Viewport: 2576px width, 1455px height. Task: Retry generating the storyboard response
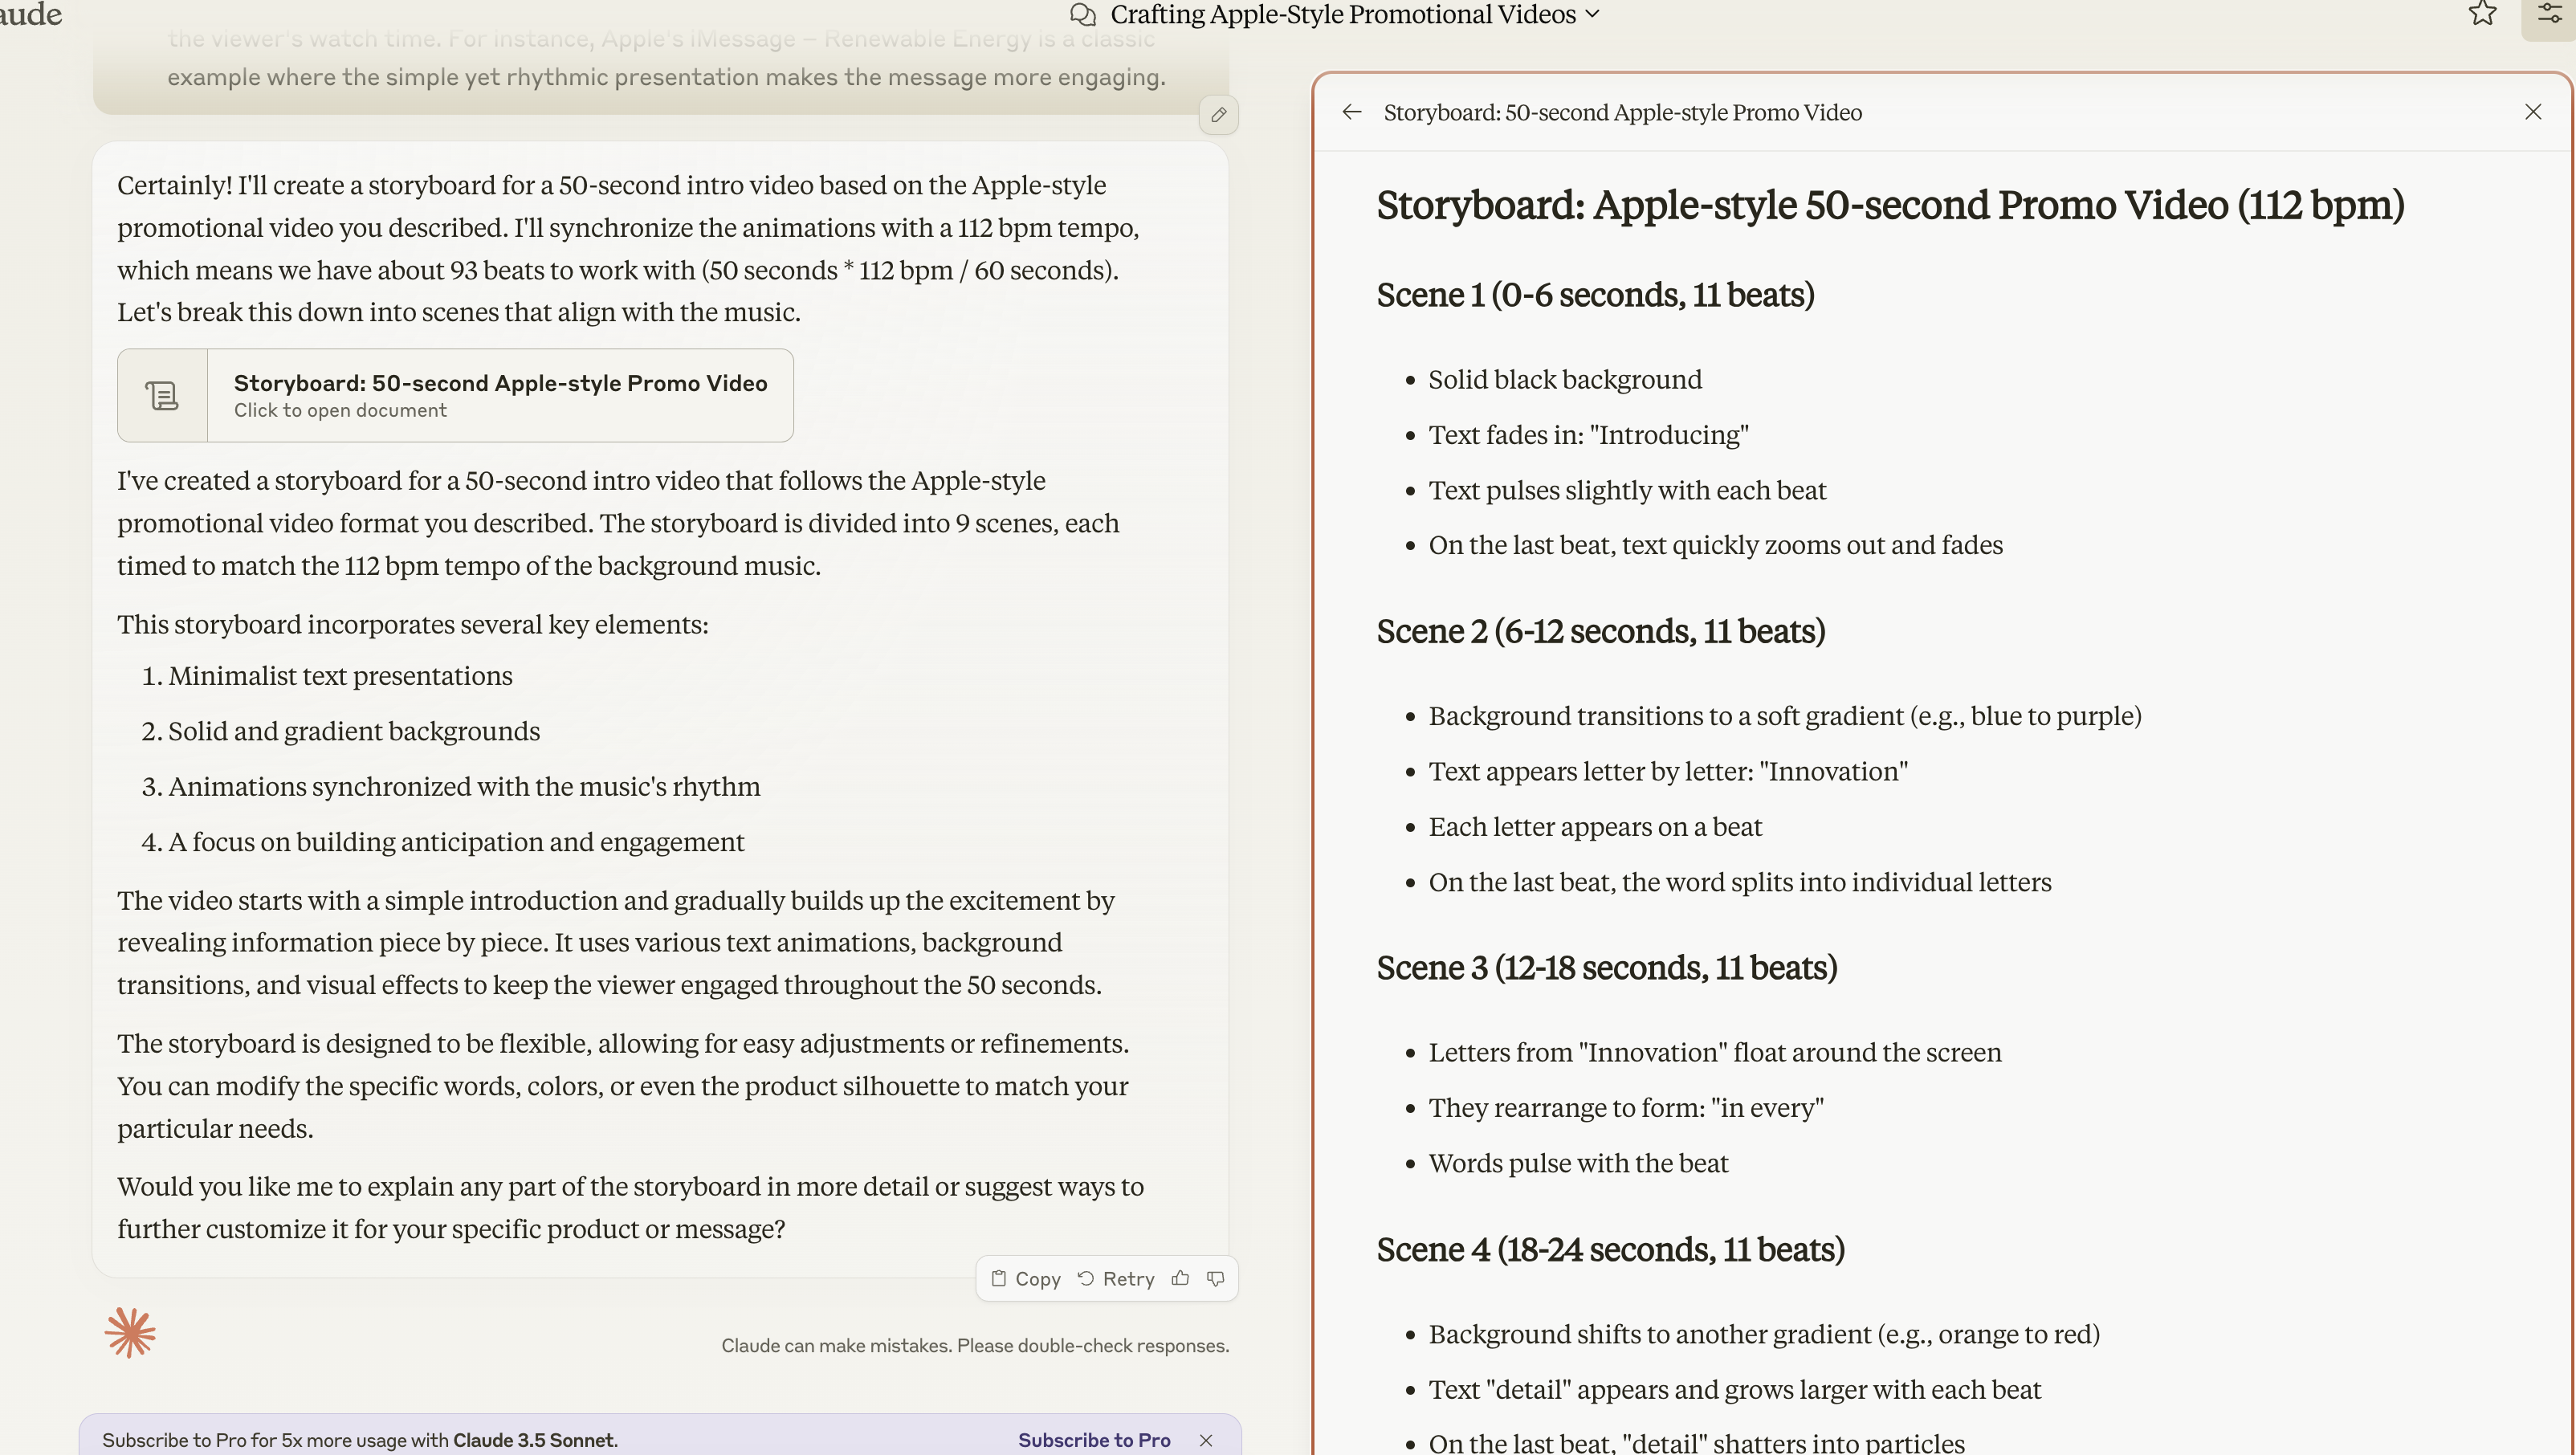point(1117,1278)
